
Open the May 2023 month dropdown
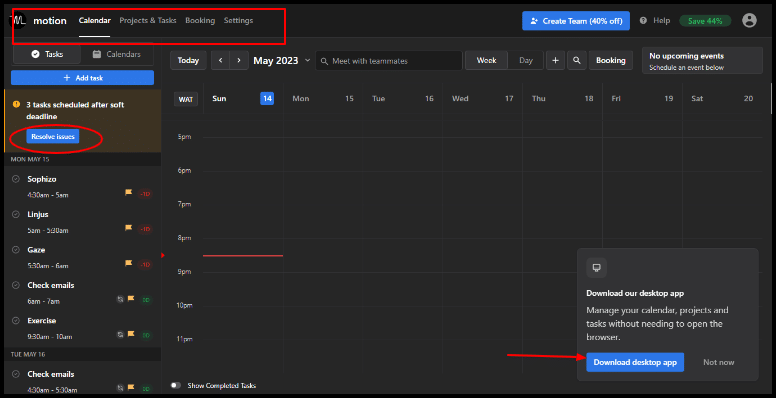coord(282,60)
